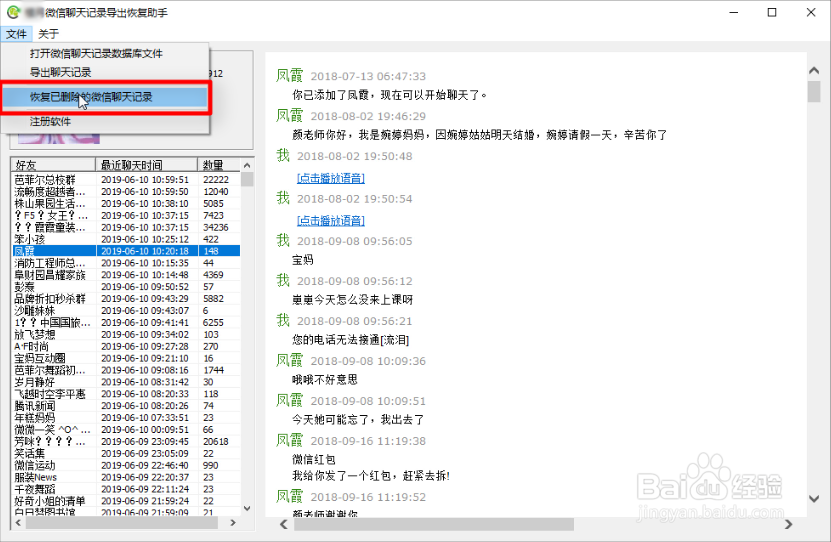Choose 打开微信聊天记录数据库文件 from the menu

(96, 54)
